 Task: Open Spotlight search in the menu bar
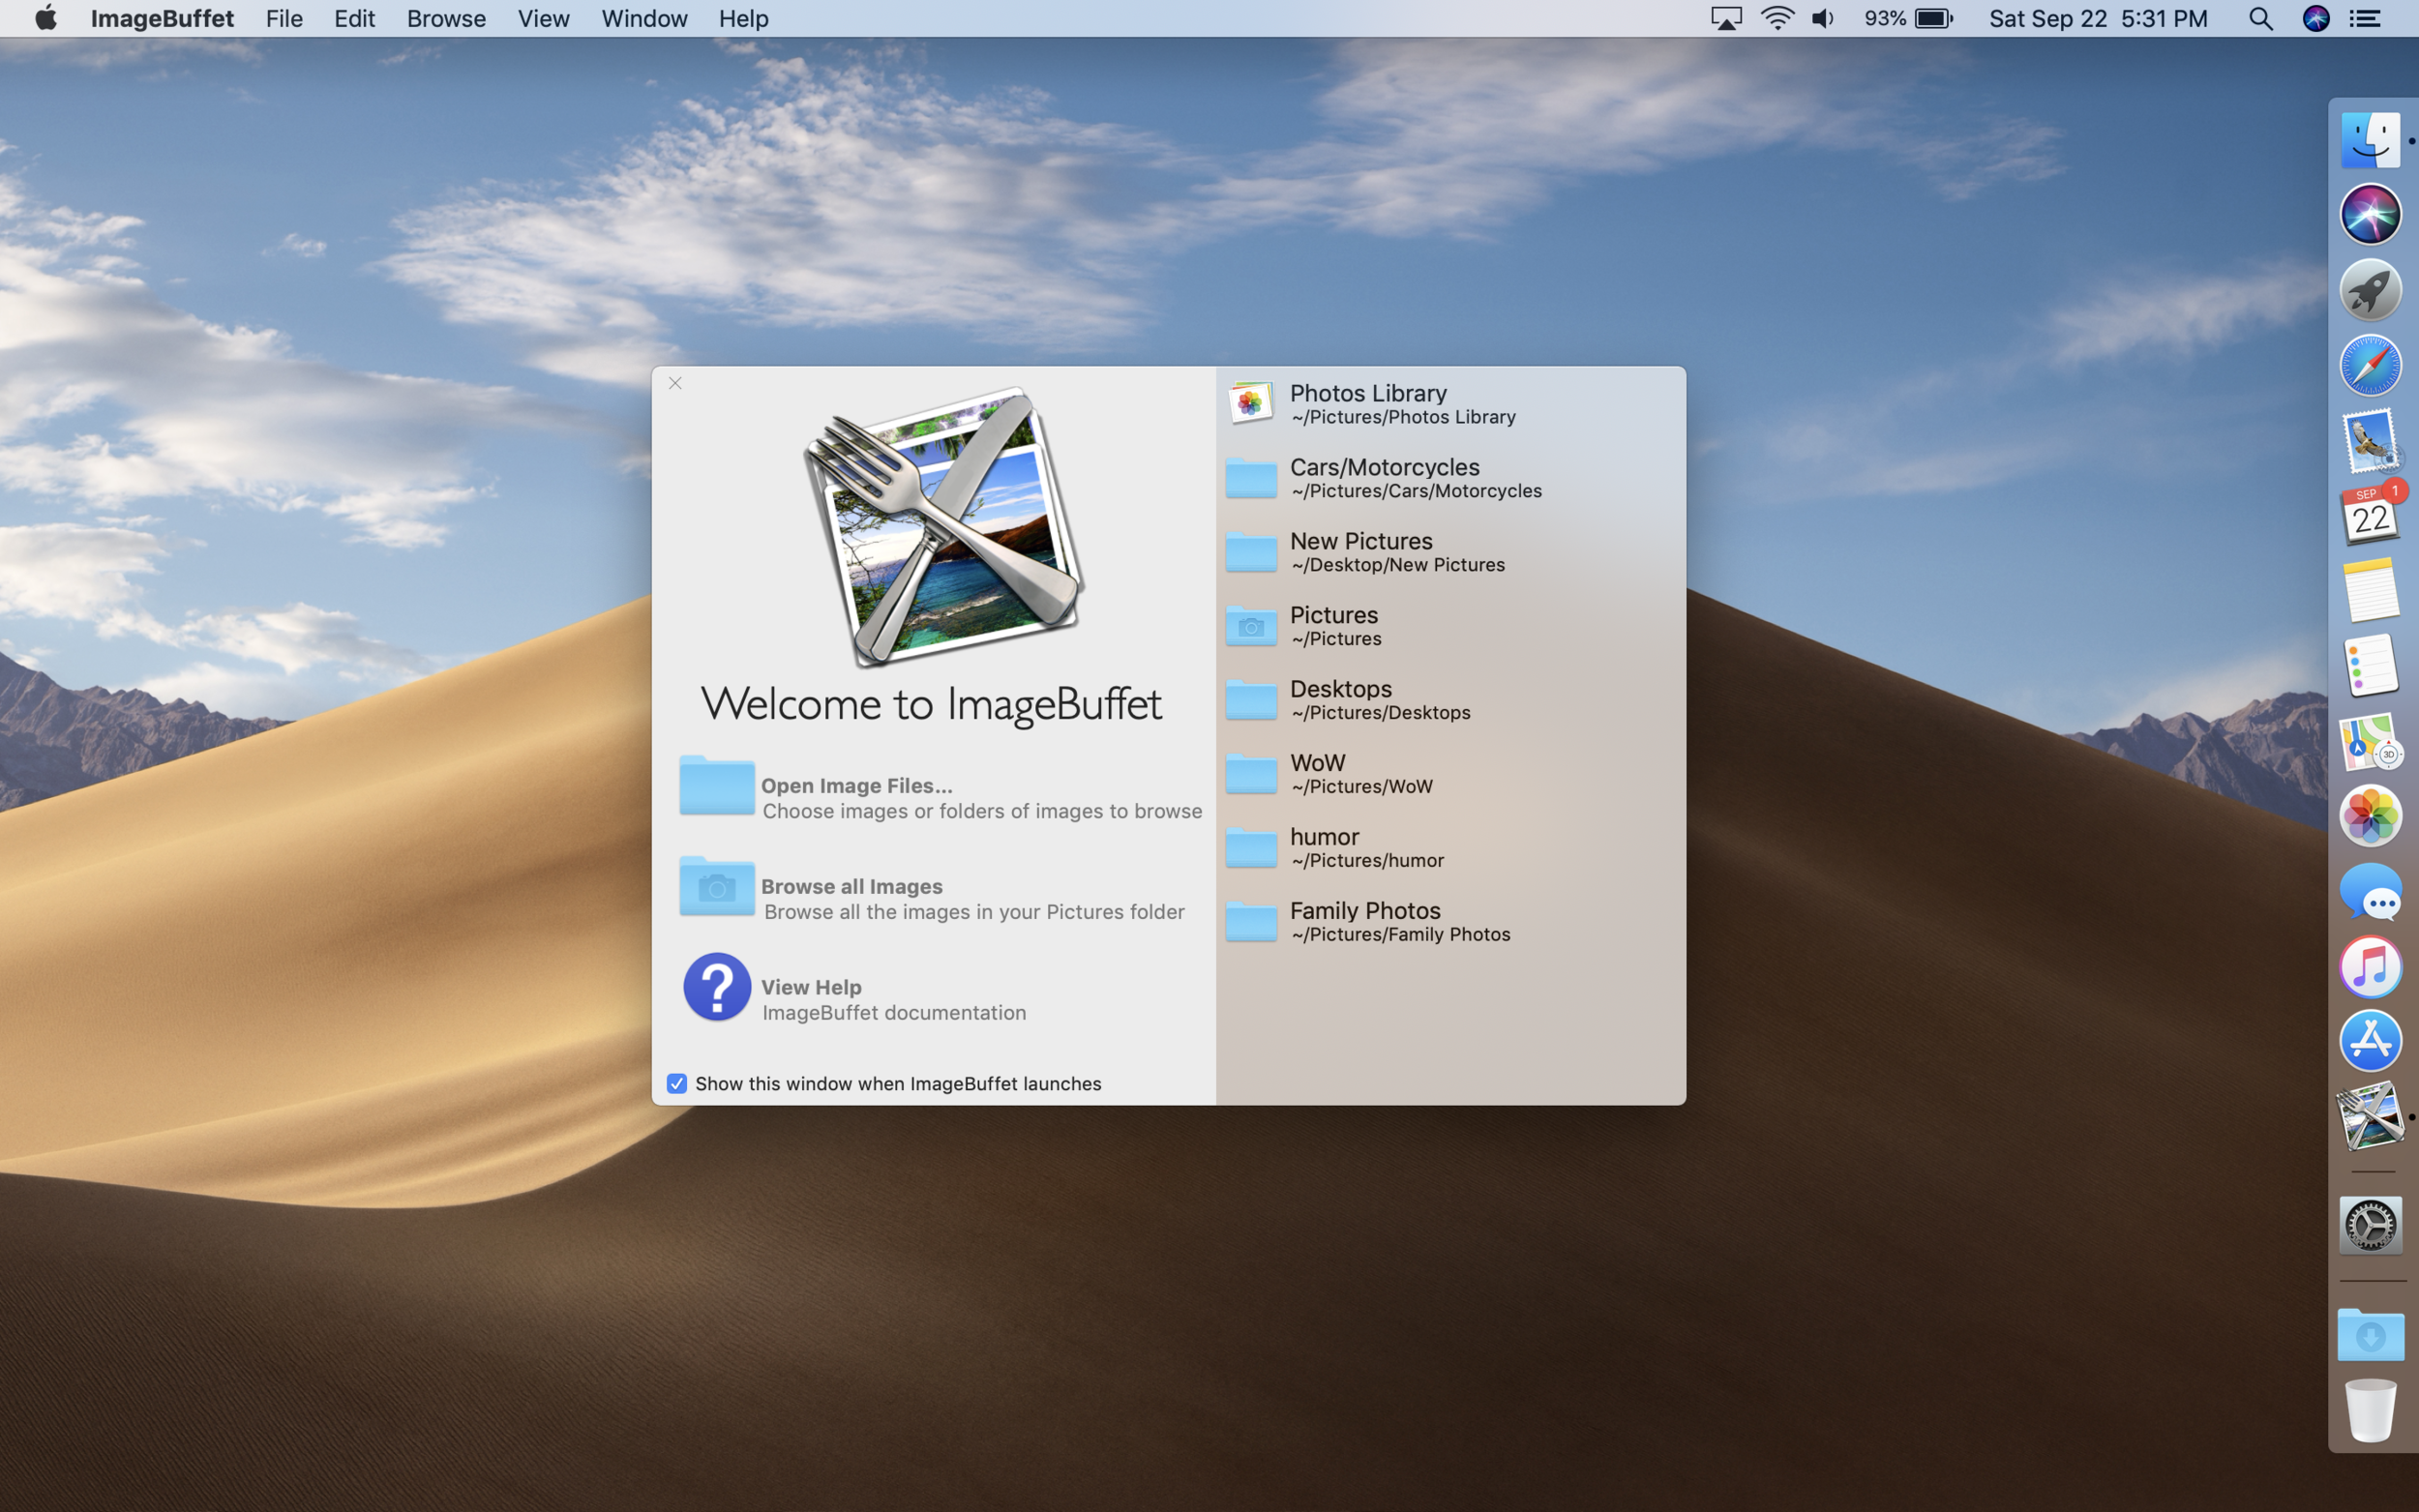pos(2260,19)
